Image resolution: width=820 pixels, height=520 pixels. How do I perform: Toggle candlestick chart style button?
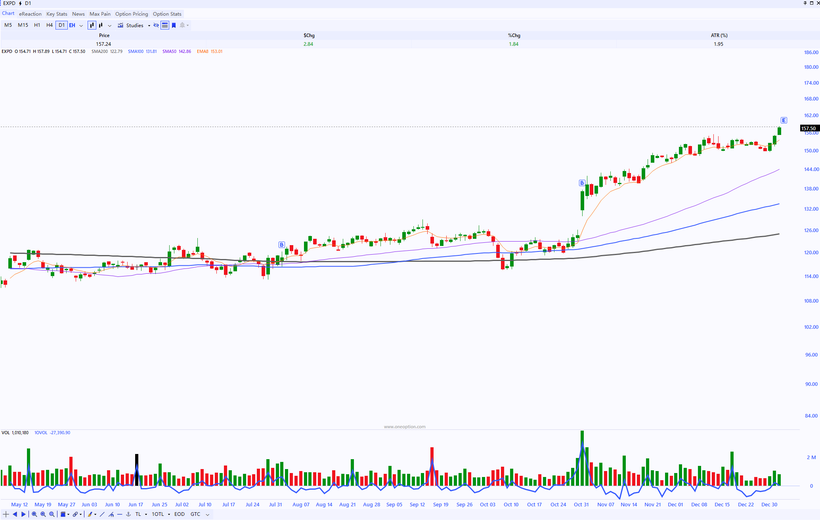(92, 25)
